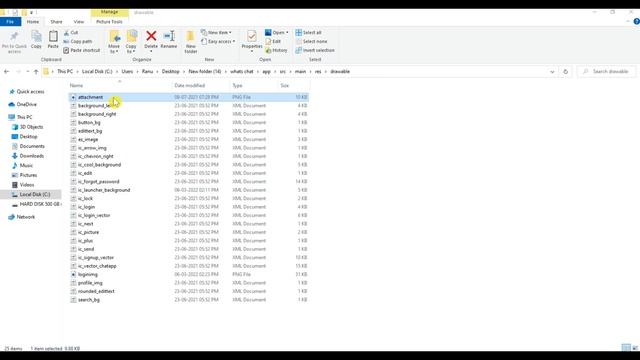Viewport: 640px width, 360px height.
Task: Expand the address bar history dropdown
Action: (x=552, y=71)
